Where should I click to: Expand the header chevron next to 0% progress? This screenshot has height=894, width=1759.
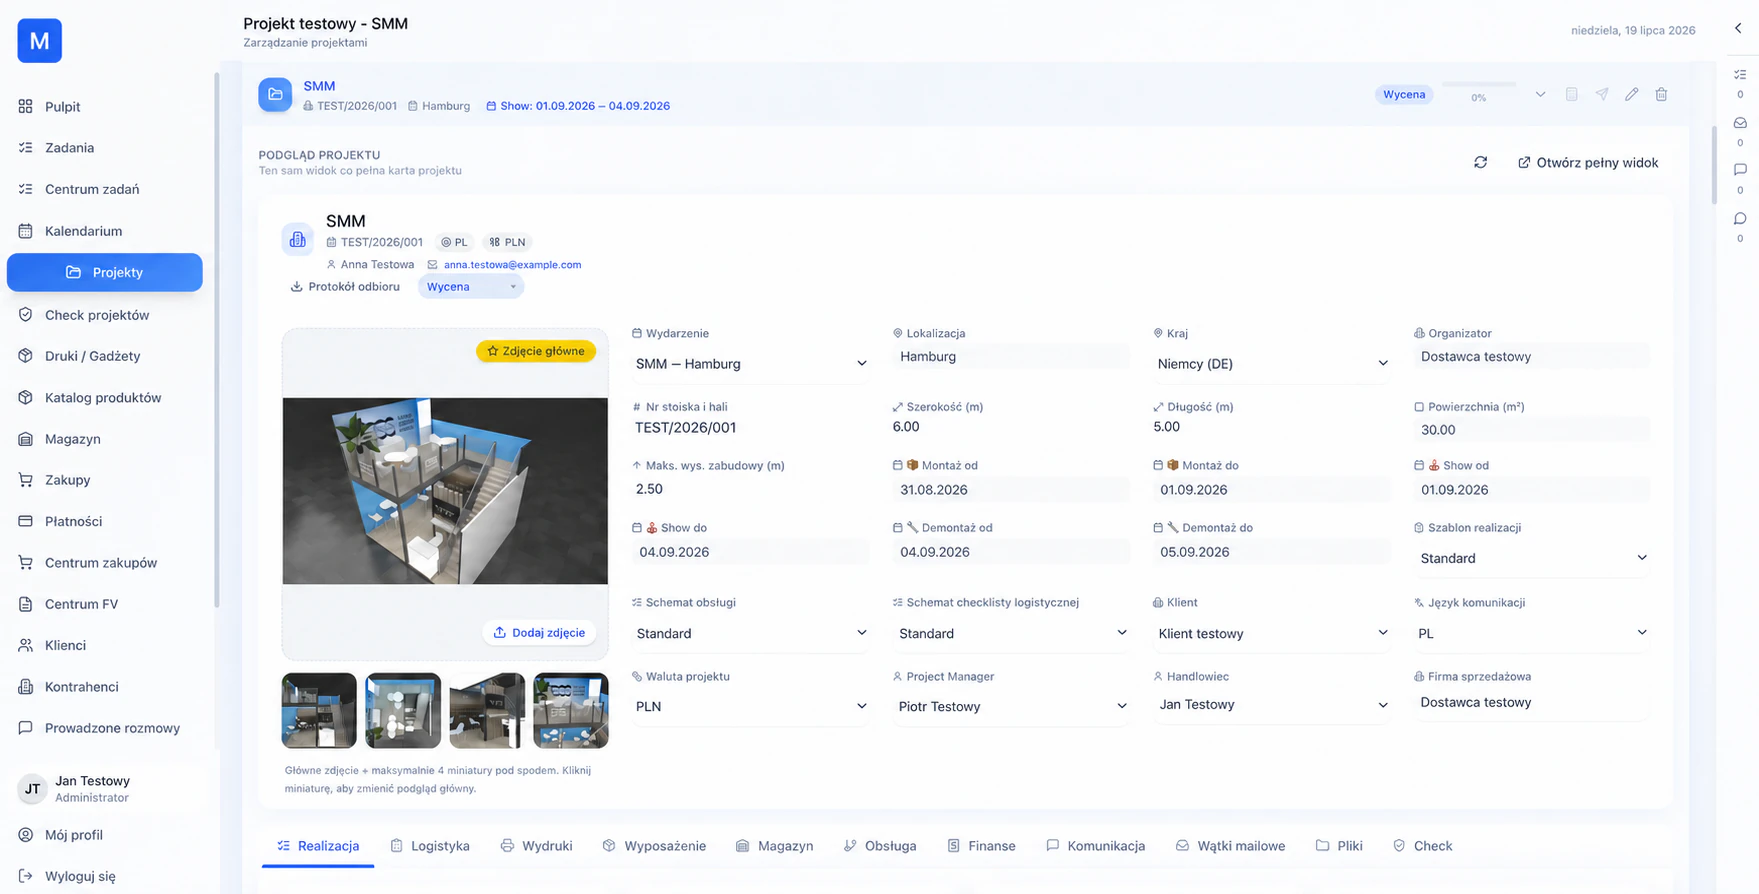1540,94
